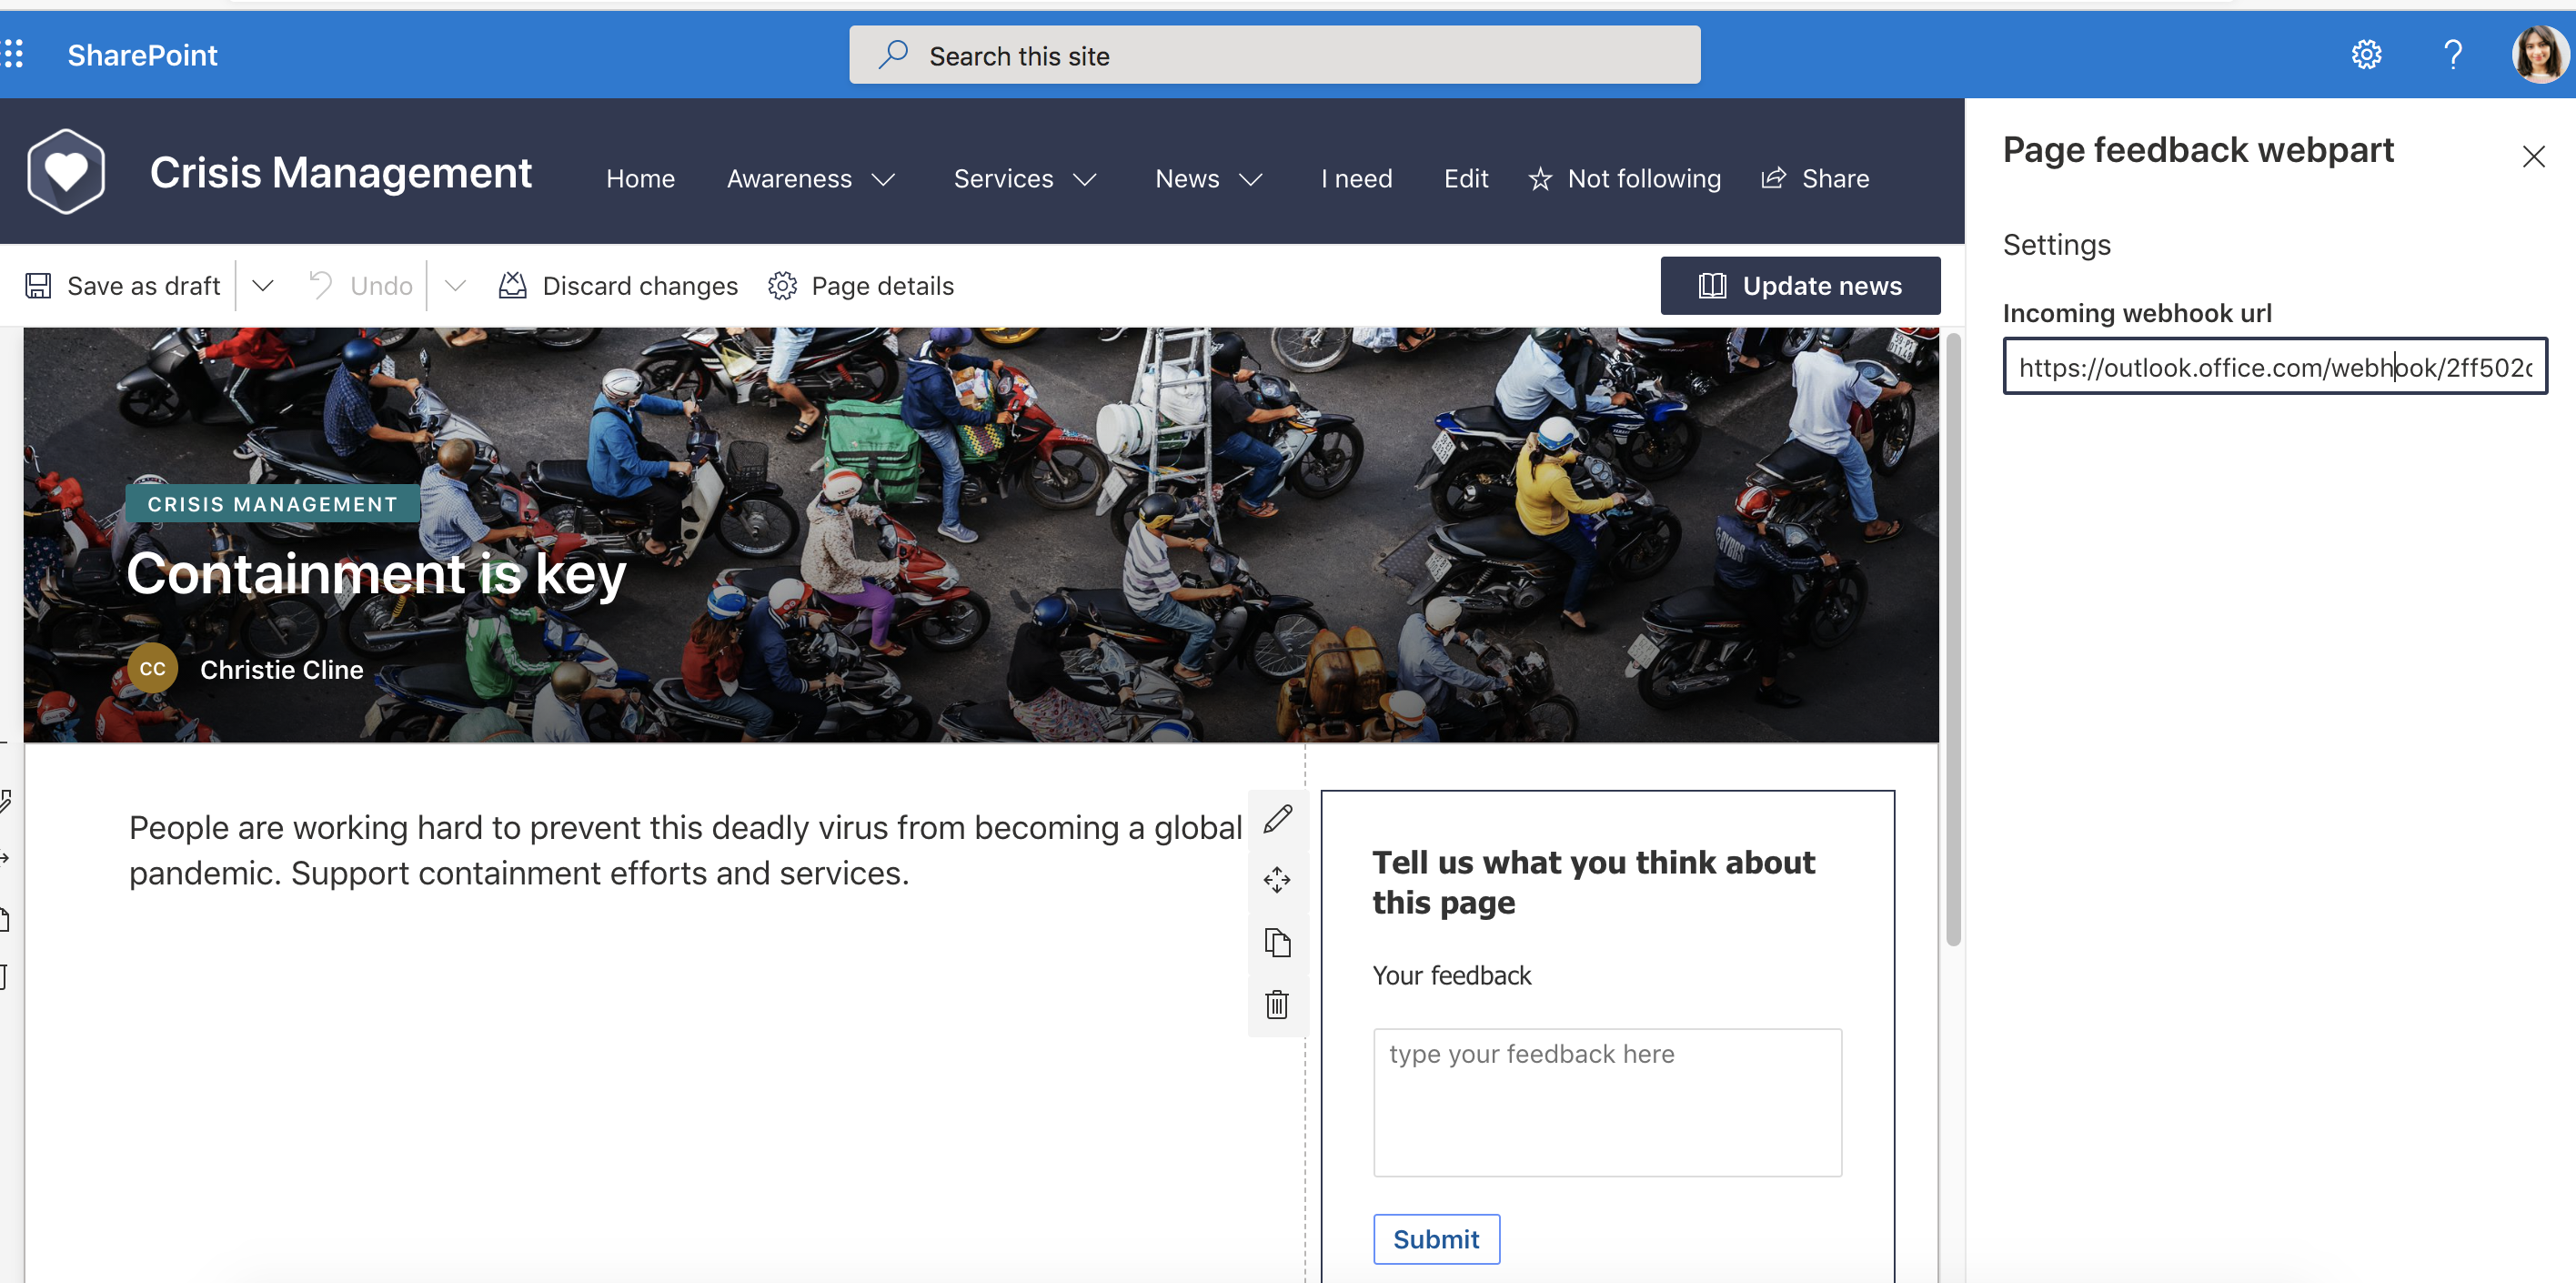Screen dimensions: 2576x1283
Task: Expand the Undo dropdown arrow
Action: [455, 286]
